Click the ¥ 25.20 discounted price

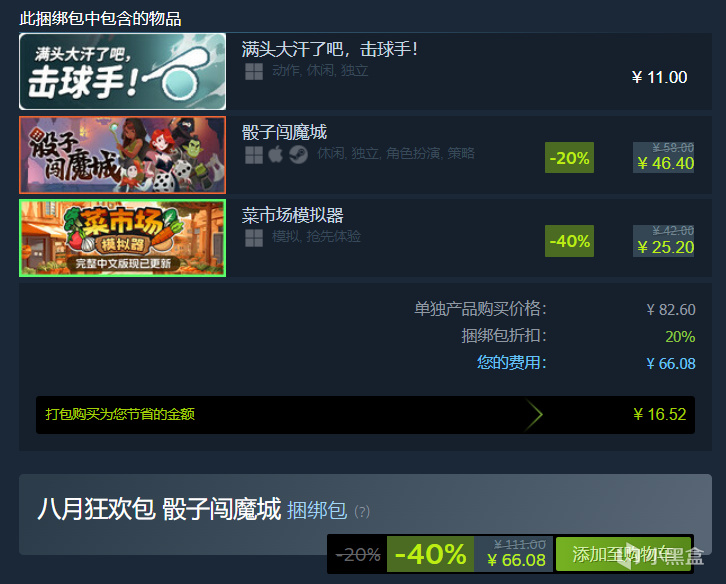click(x=665, y=247)
